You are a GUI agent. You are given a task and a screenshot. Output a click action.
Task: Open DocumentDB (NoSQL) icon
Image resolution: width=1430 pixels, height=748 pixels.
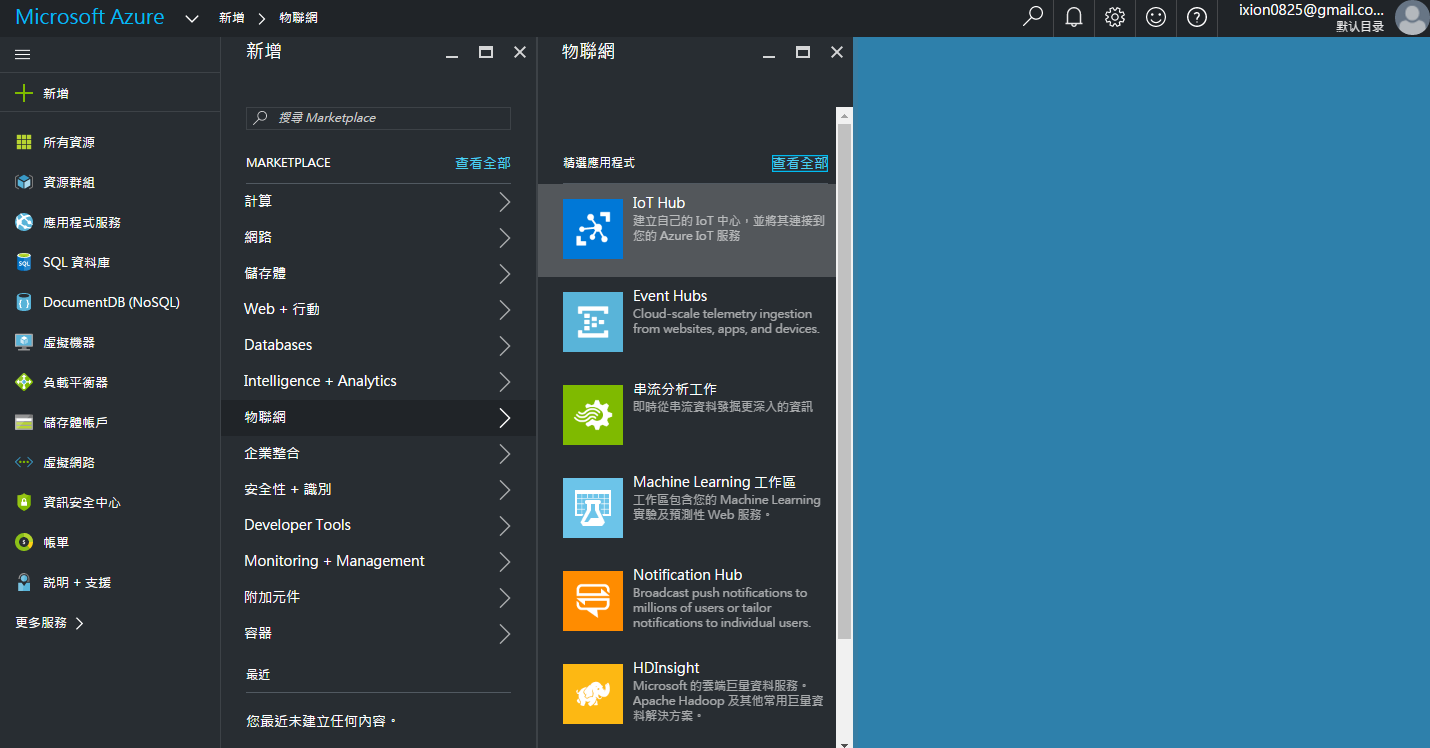[24, 302]
